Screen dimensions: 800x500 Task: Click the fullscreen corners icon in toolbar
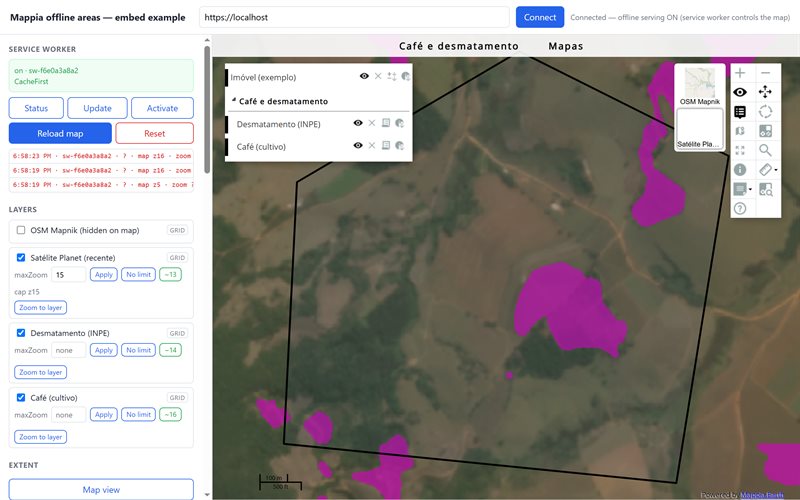tap(740, 150)
